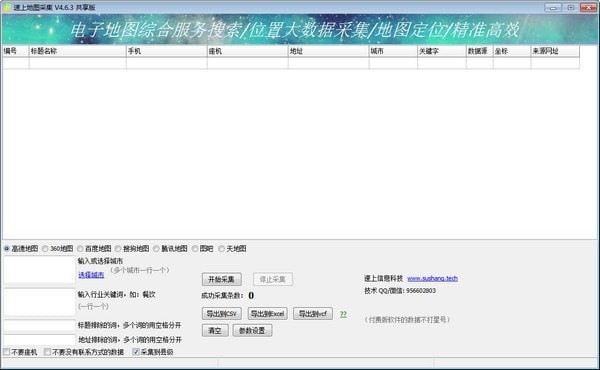Click the 停止采集 button
Screen dimensions: 600x370
click(x=273, y=279)
